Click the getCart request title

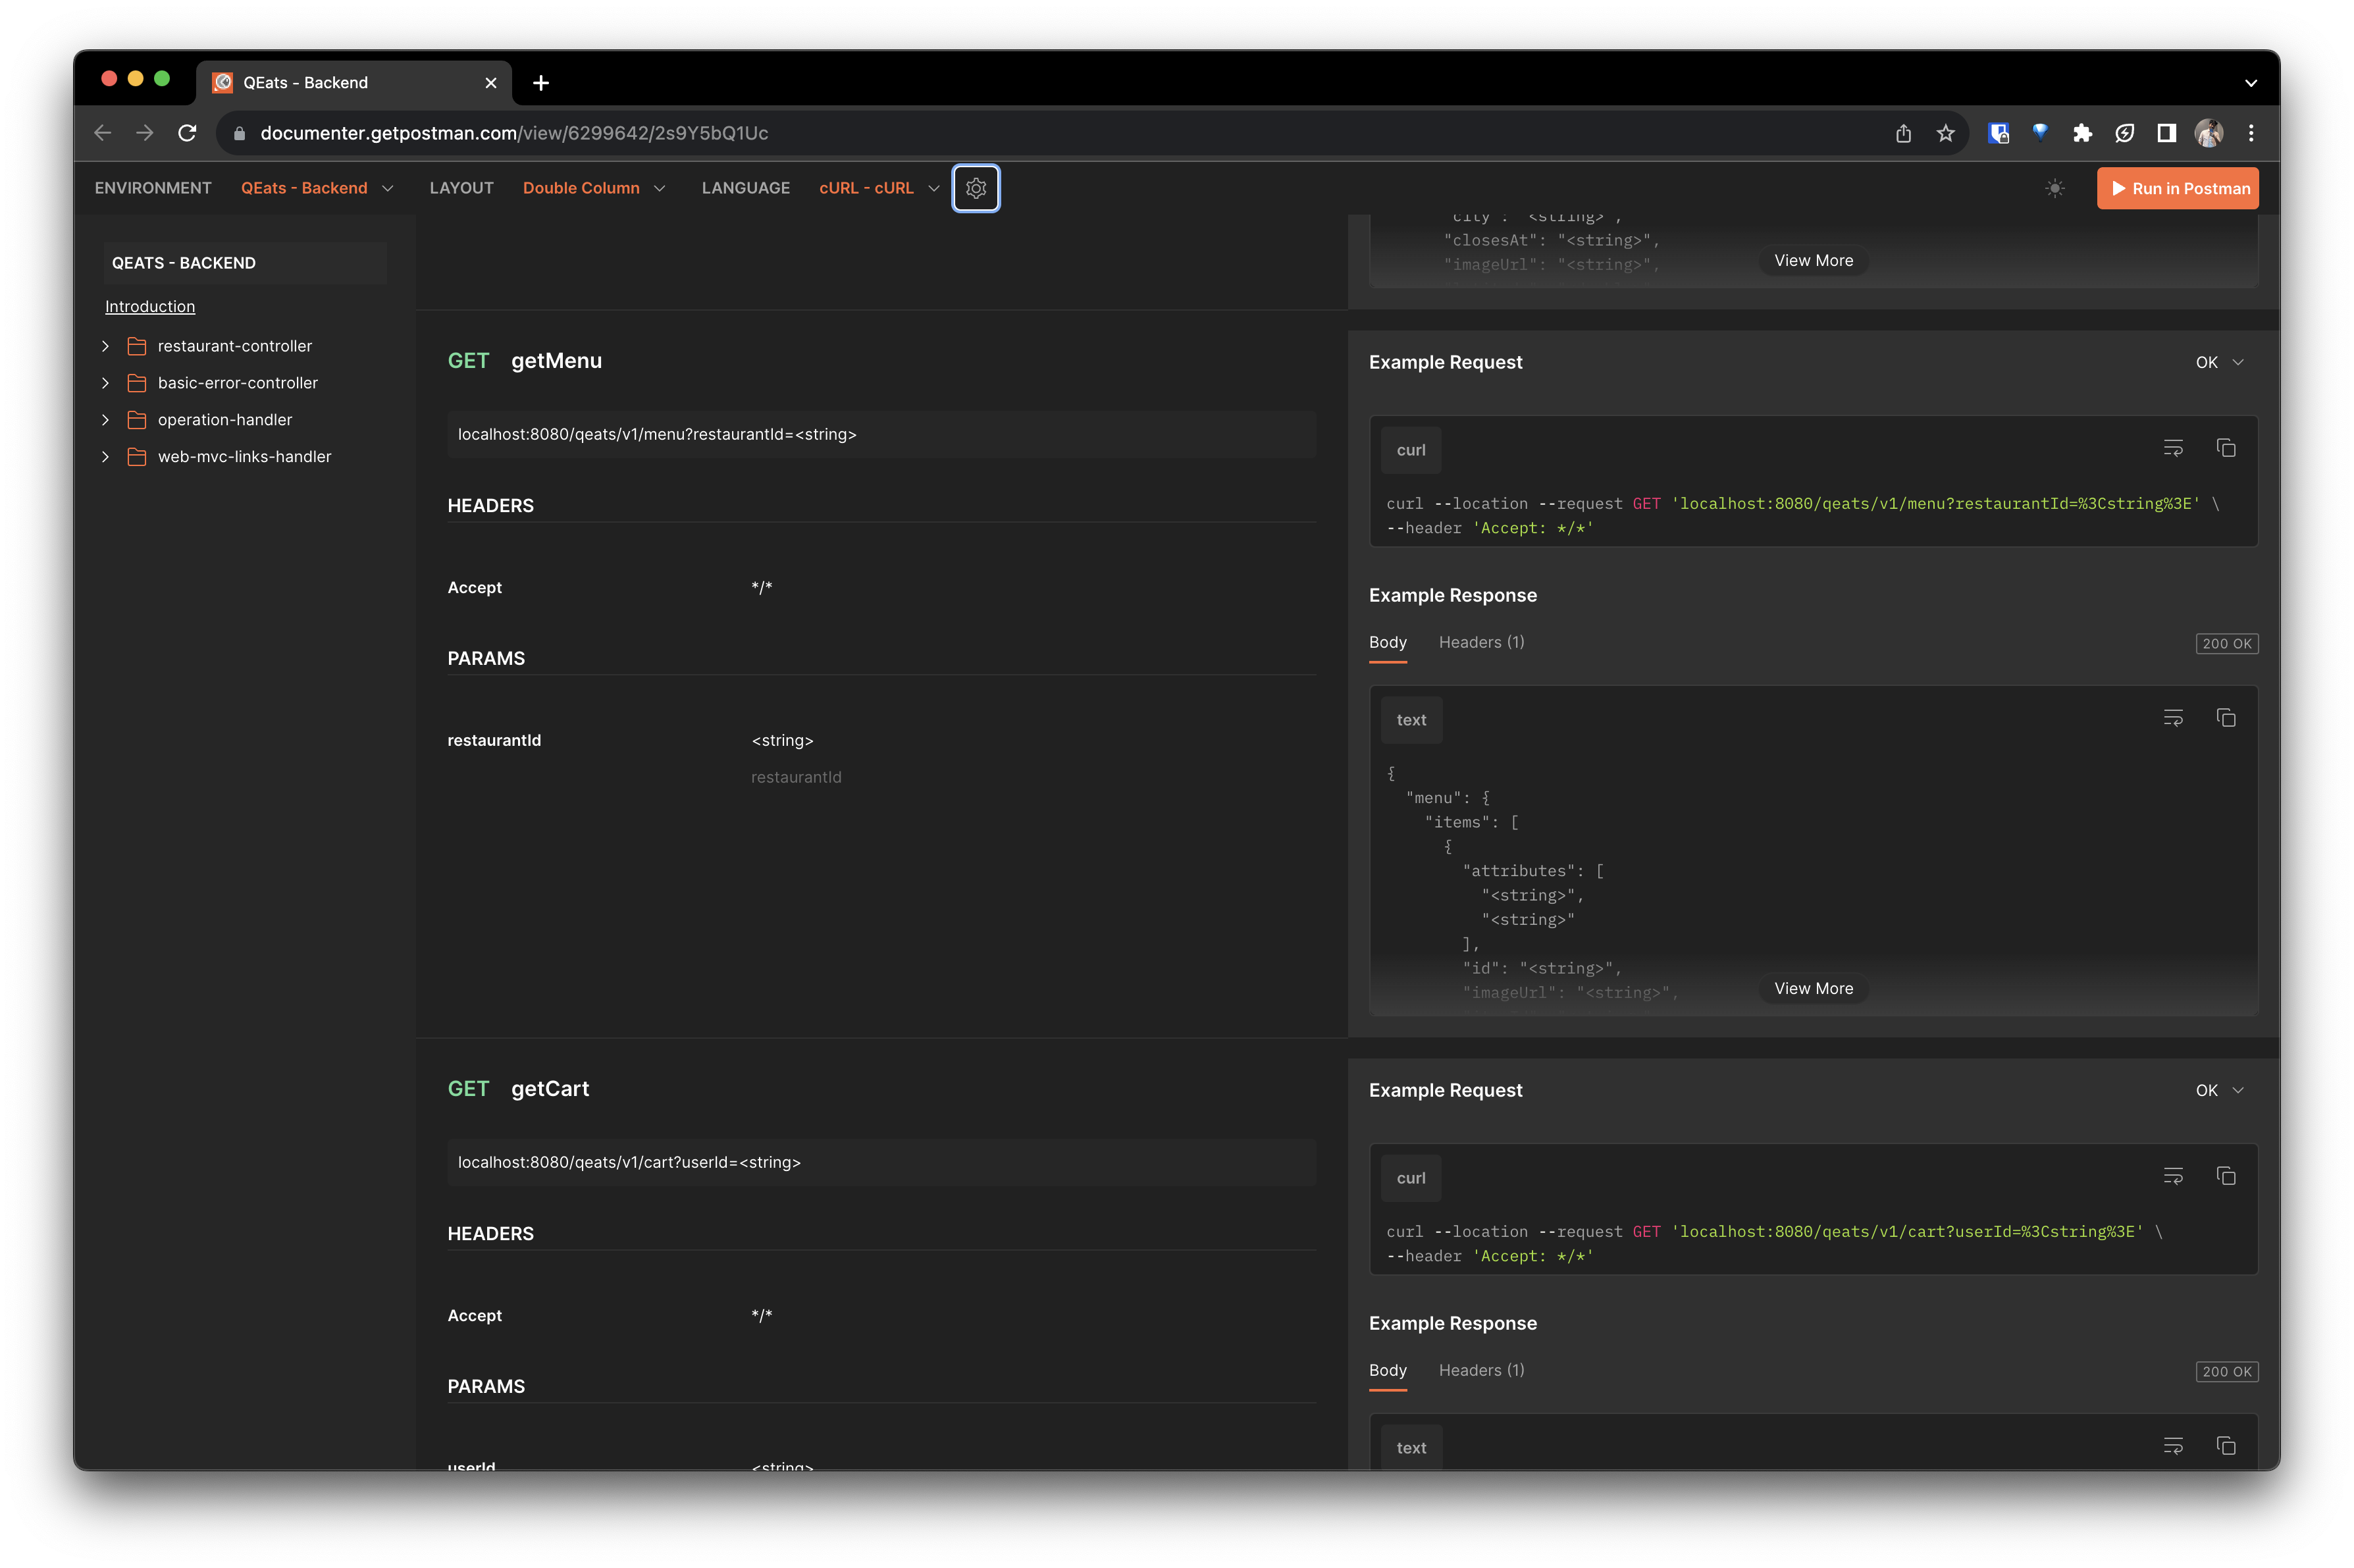coord(550,1089)
